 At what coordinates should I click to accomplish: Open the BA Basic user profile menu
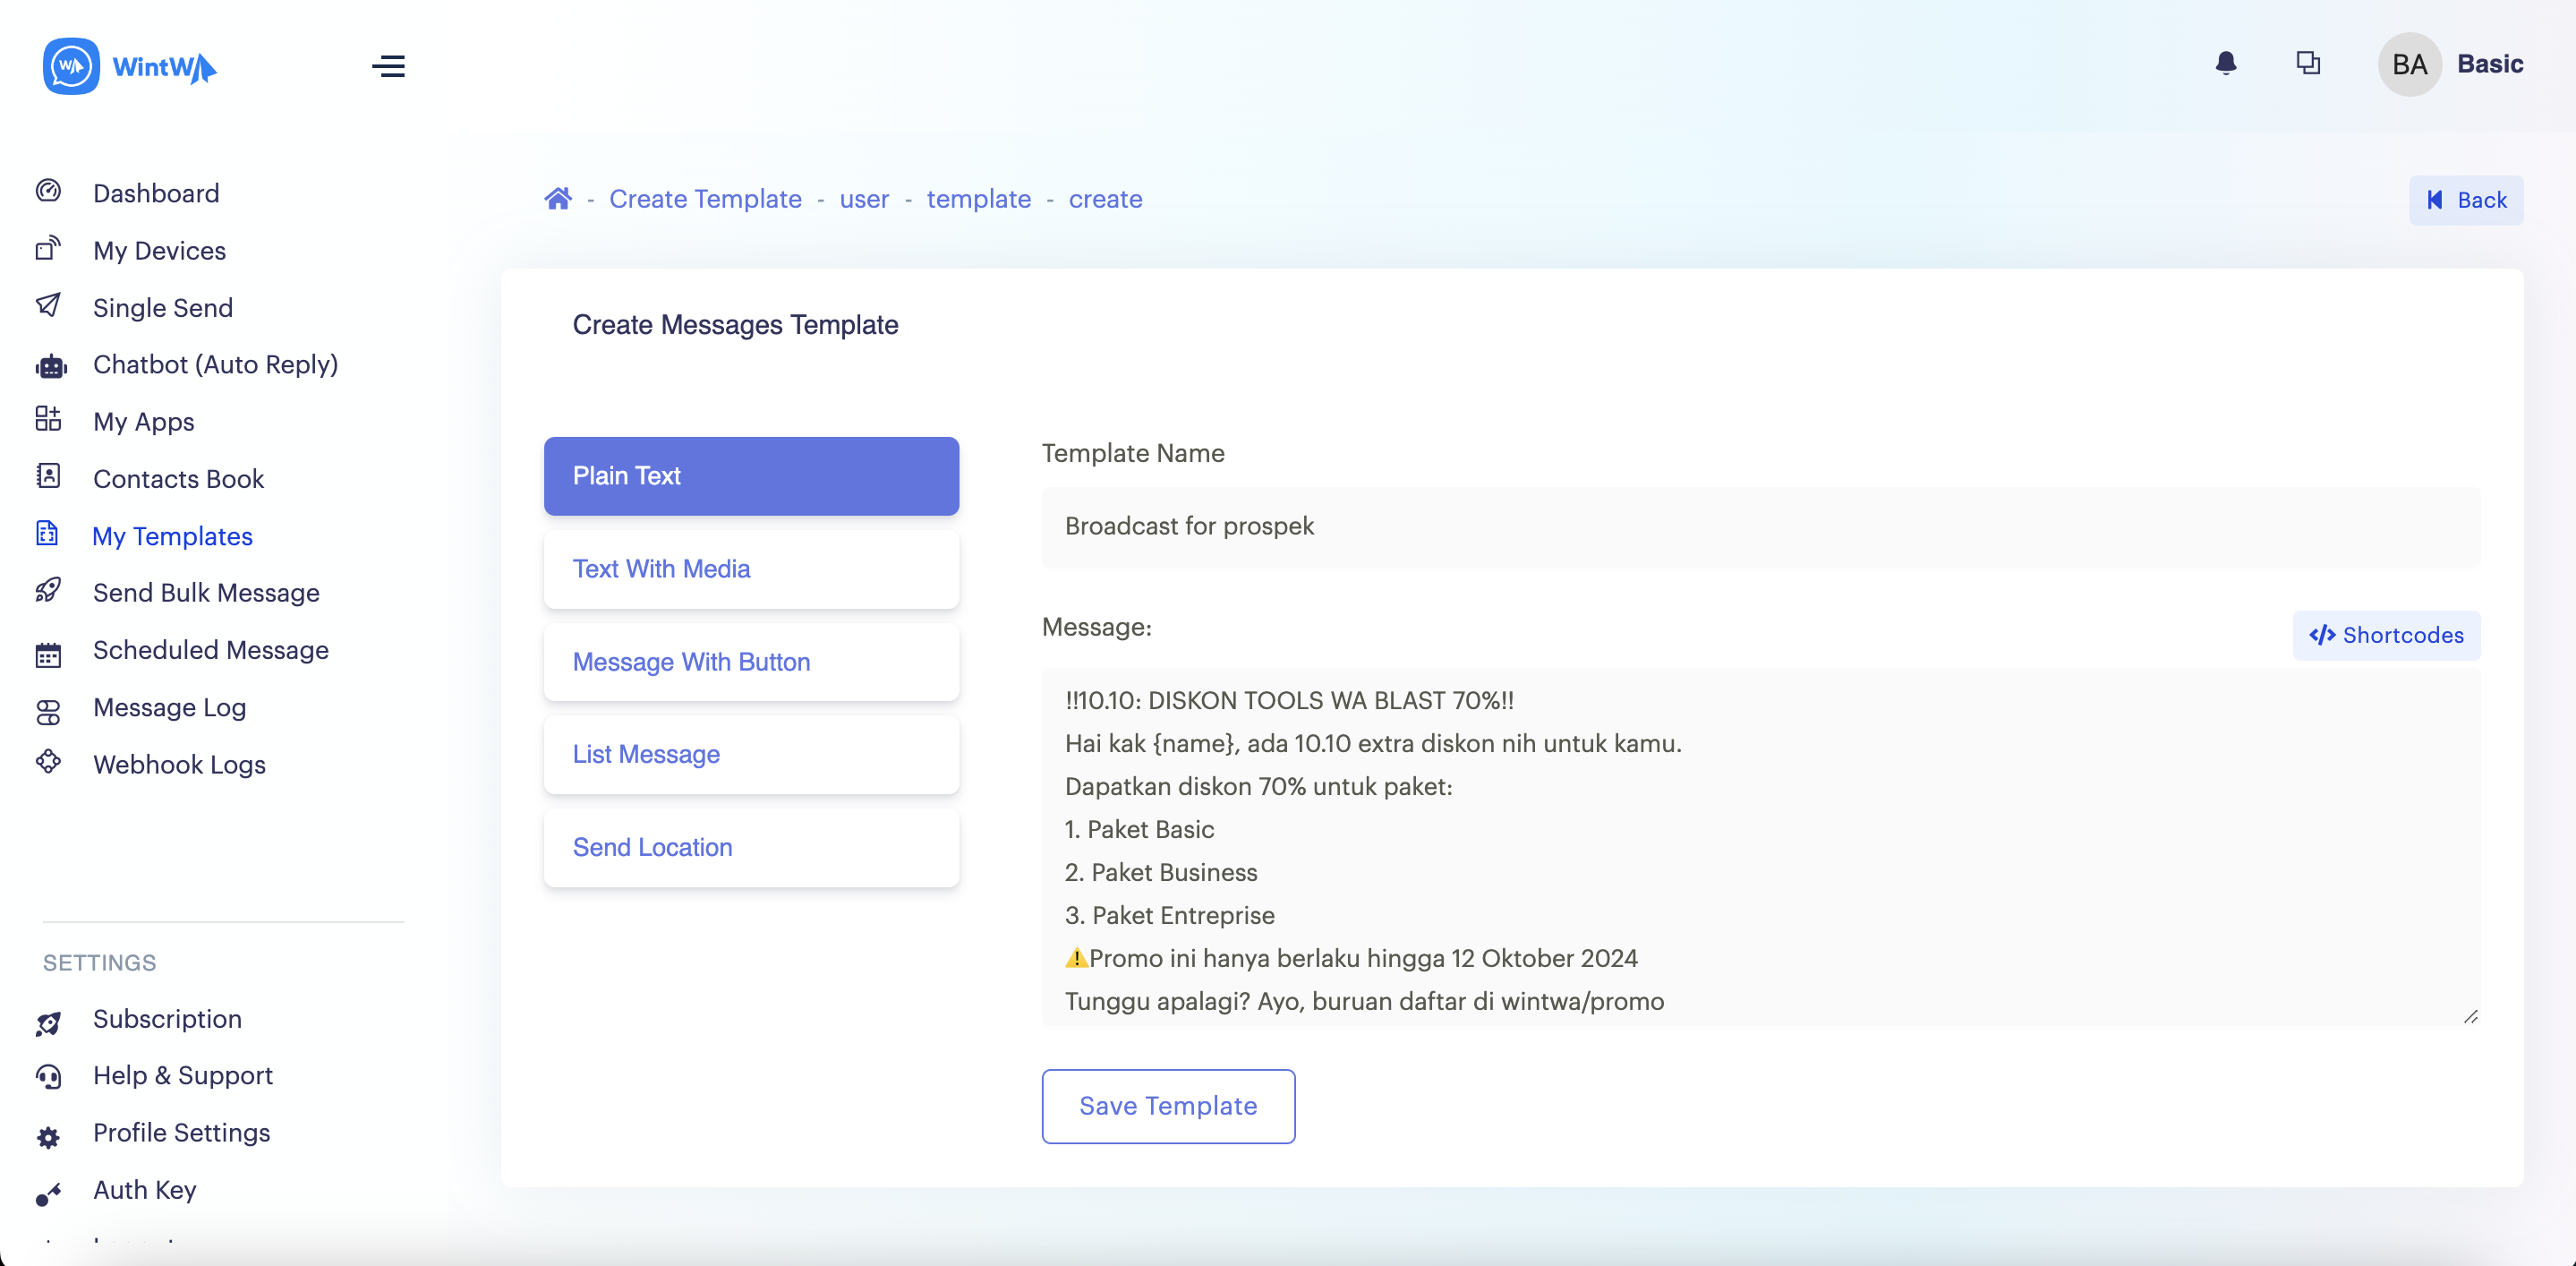pyautogui.click(x=2449, y=64)
